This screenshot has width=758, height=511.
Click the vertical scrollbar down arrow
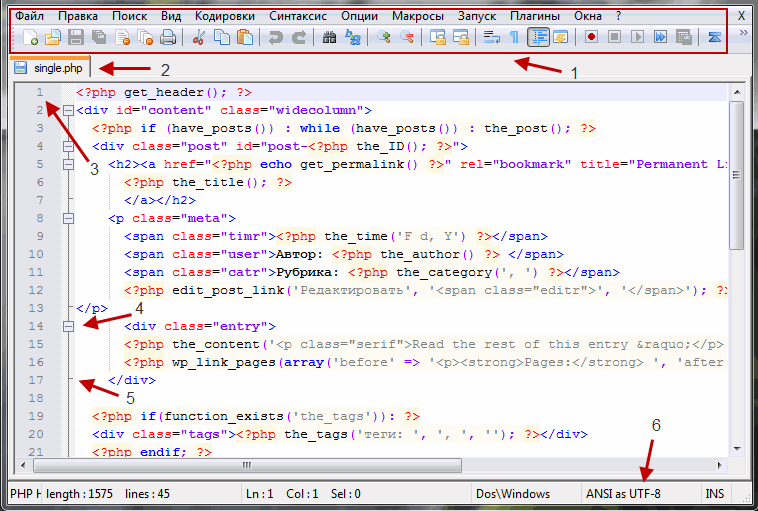[737, 449]
